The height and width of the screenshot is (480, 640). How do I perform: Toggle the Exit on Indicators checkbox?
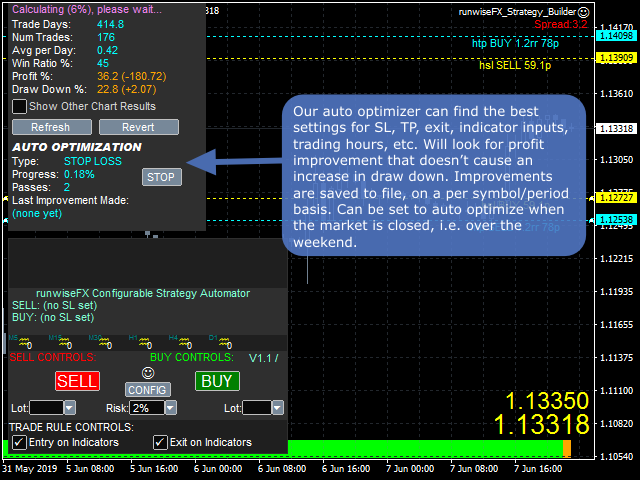(160, 442)
